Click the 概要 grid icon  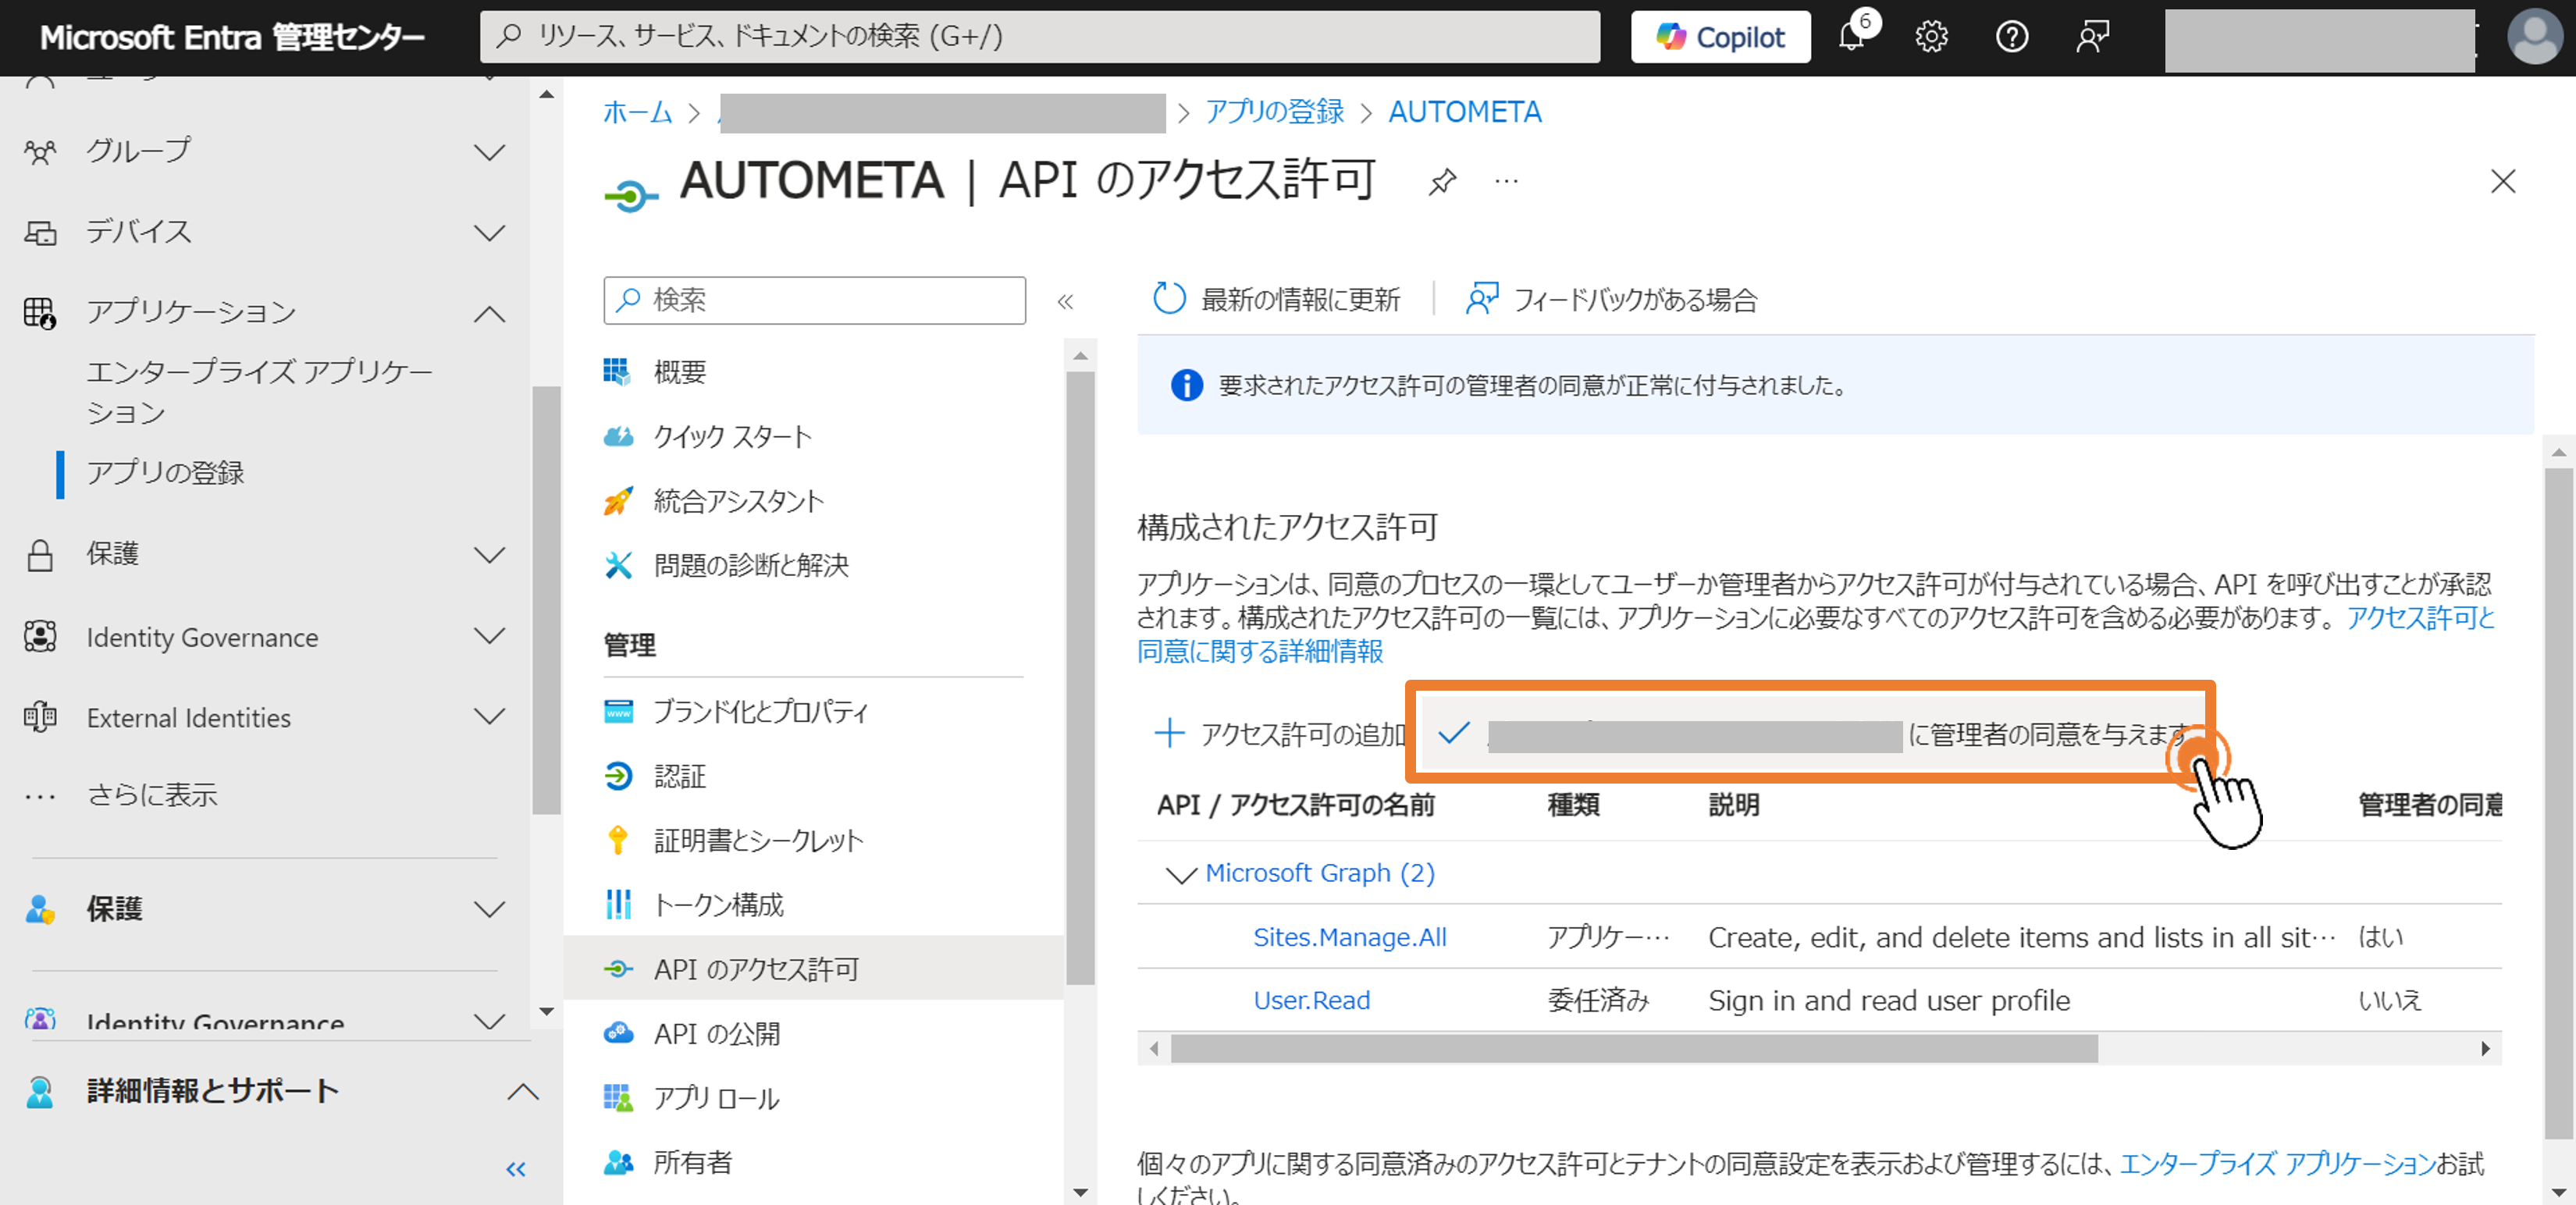click(x=617, y=372)
